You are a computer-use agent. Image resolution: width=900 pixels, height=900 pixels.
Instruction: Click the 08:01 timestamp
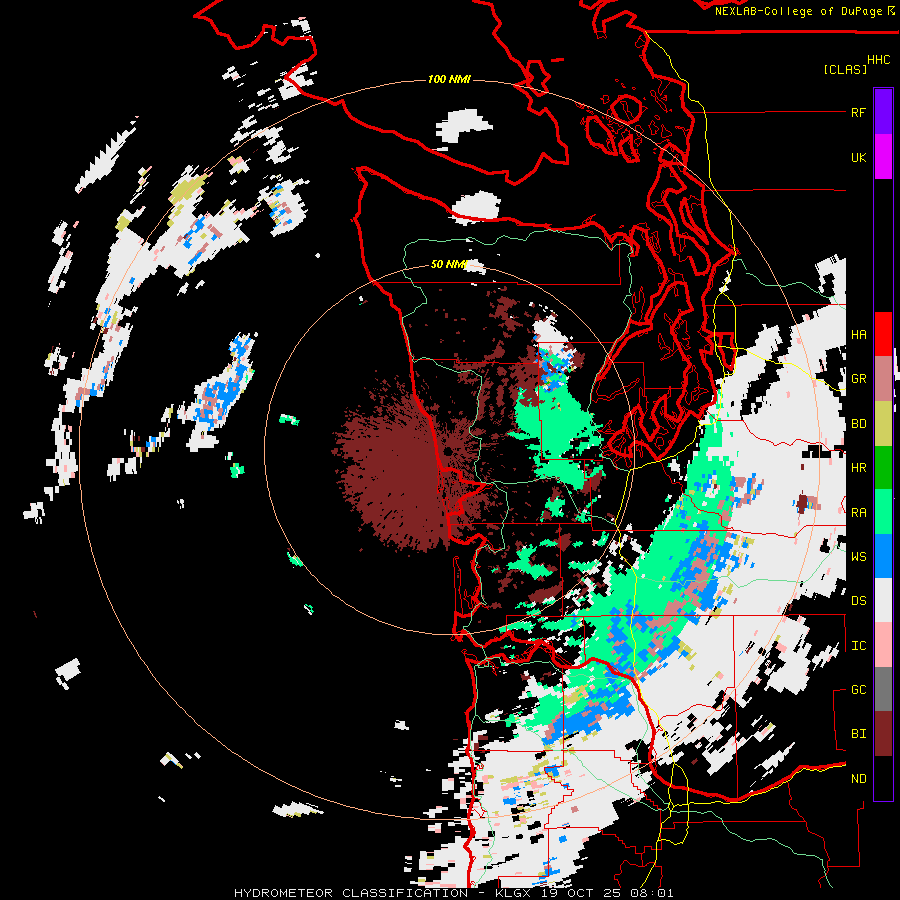[654, 893]
